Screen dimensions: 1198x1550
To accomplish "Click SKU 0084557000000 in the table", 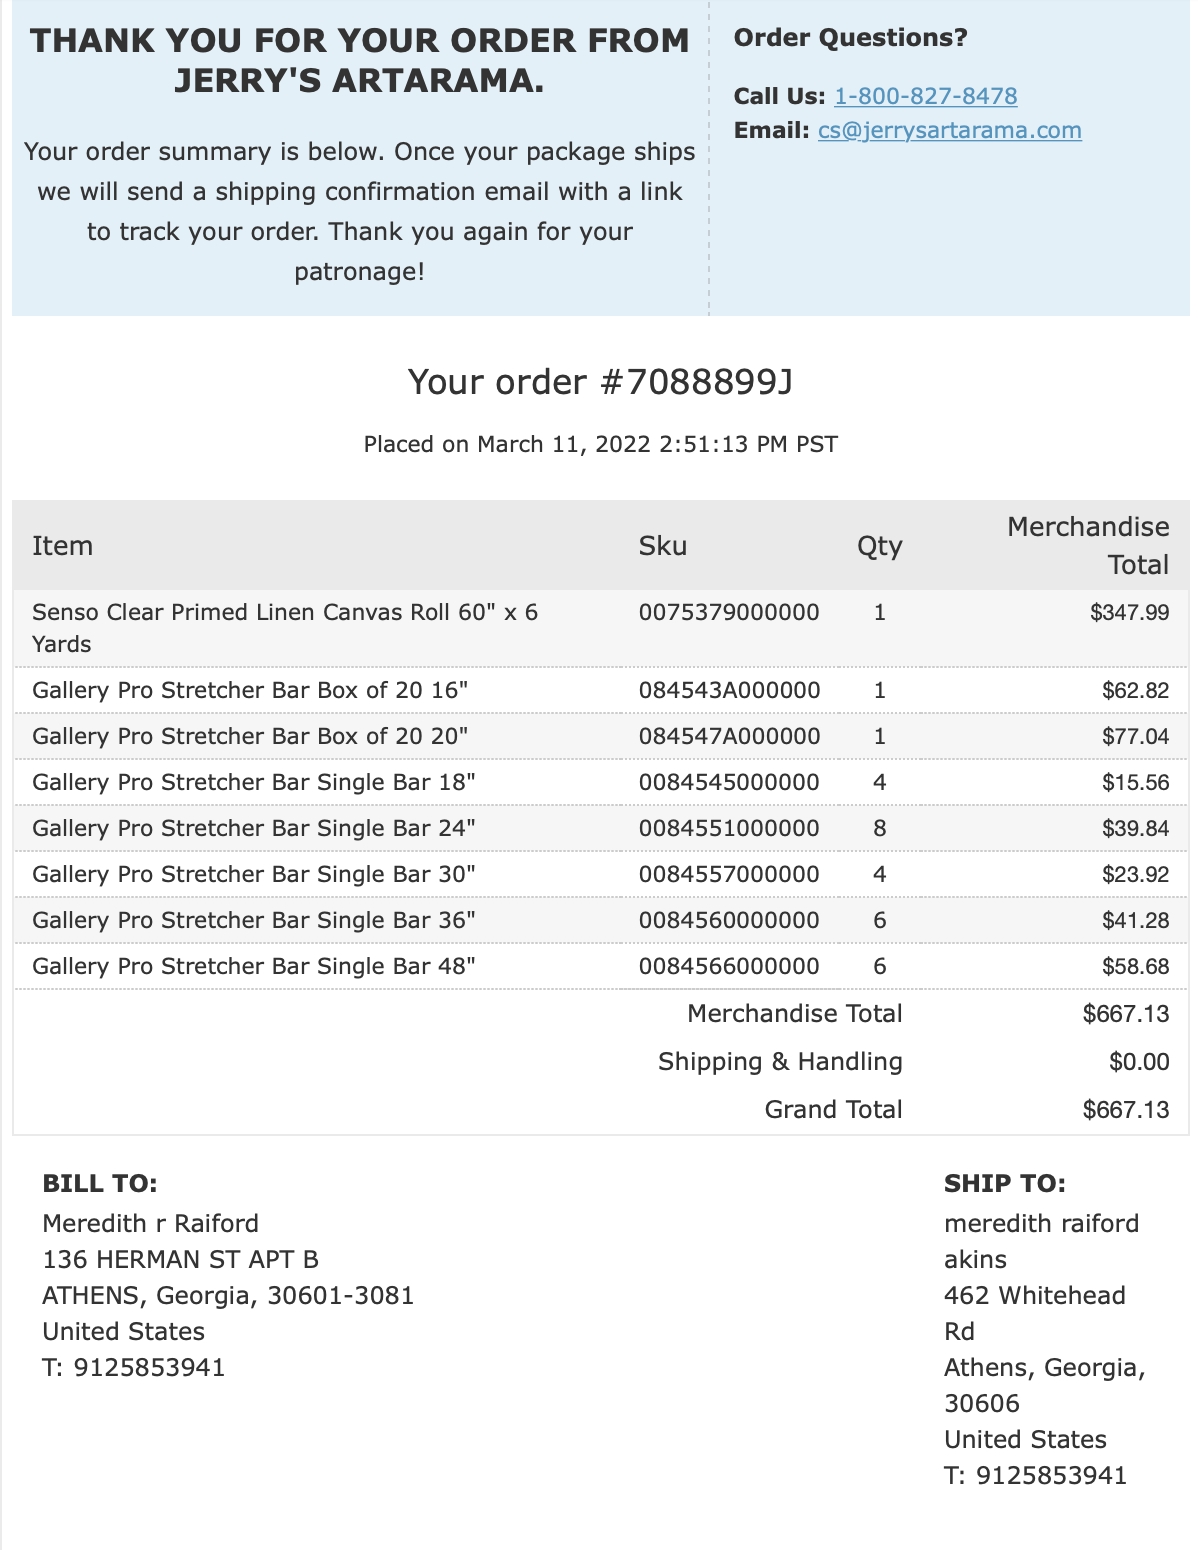I will pos(729,874).
